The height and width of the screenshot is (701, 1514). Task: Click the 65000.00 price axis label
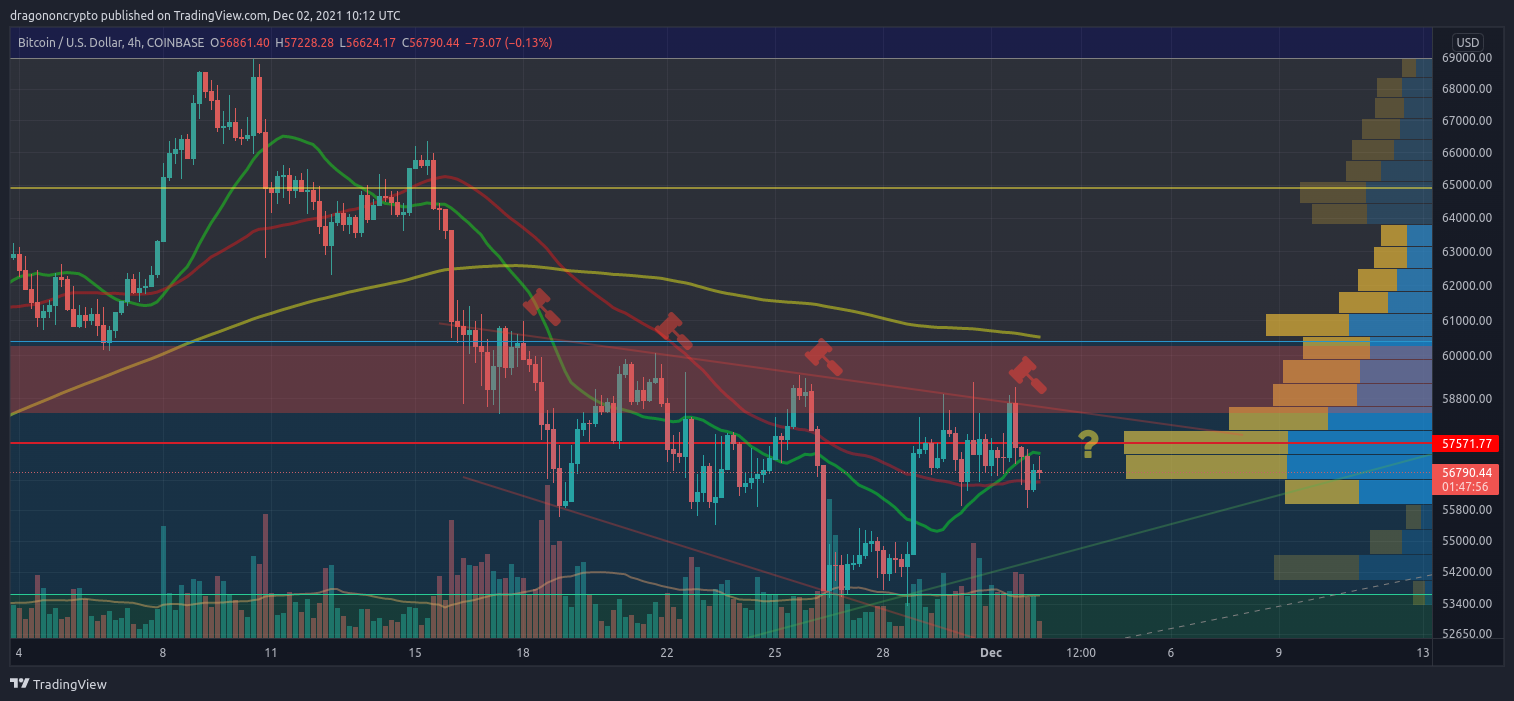pos(1467,185)
